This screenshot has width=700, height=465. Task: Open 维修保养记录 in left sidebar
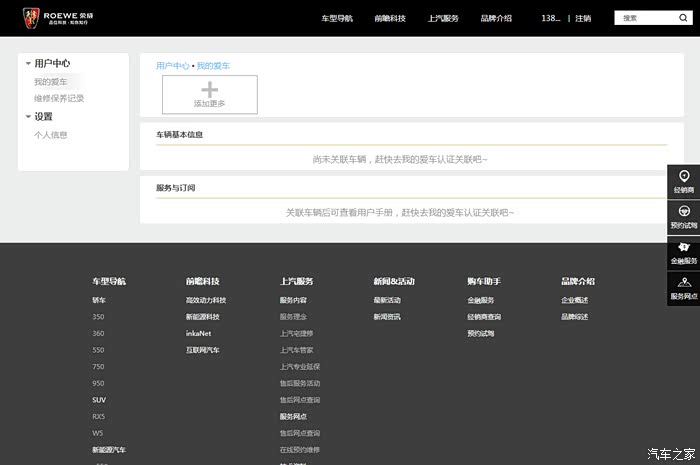tap(59, 98)
